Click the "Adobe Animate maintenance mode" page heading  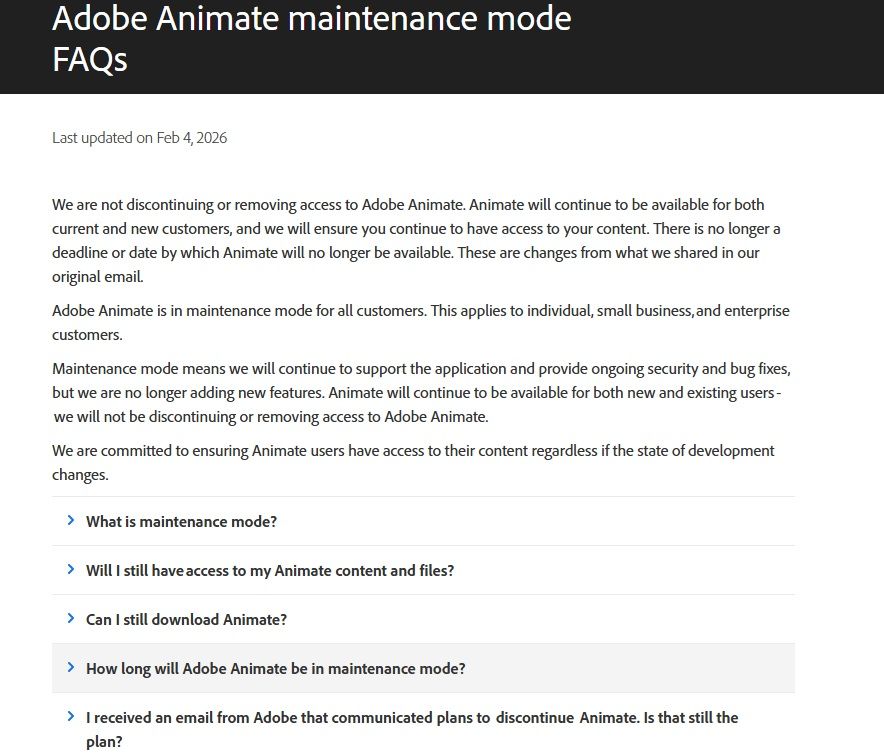tap(311, 18)
